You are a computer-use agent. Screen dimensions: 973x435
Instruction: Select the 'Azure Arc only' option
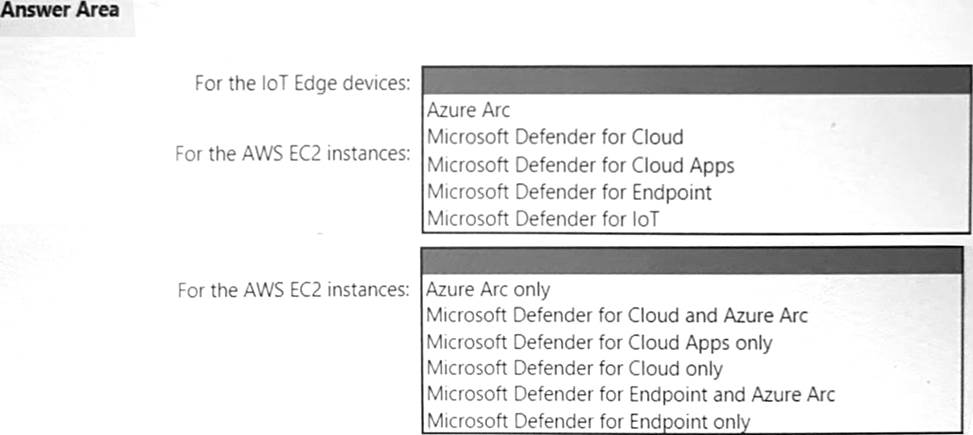click(488, 290)
